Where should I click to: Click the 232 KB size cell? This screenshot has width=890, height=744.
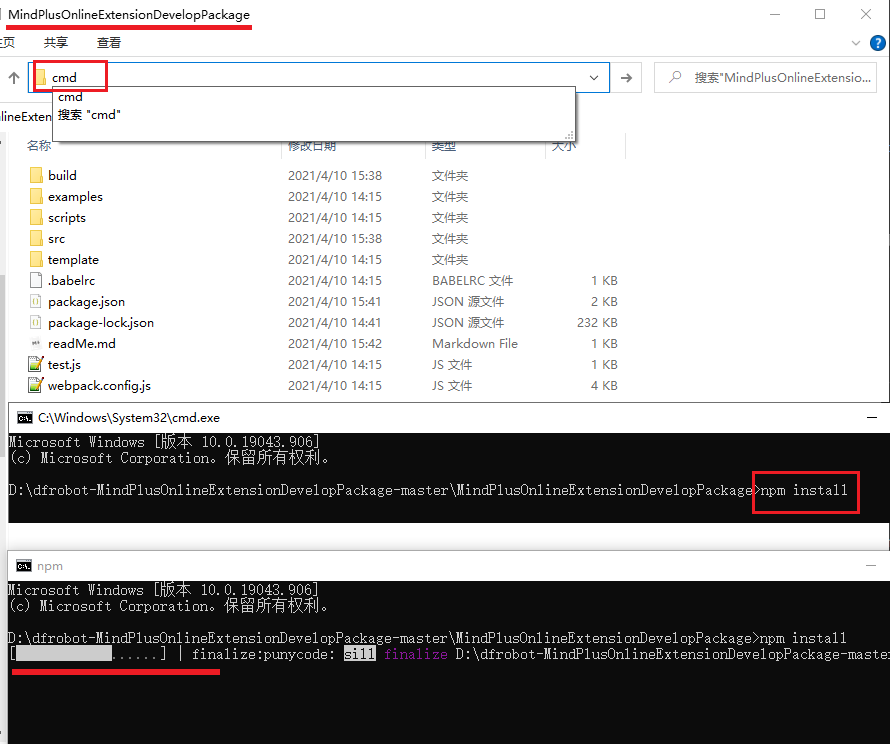597,322
